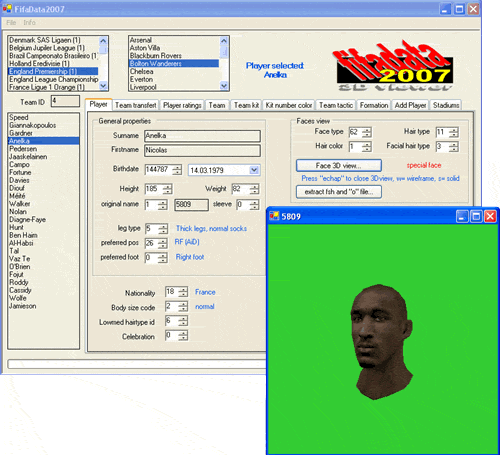Click up arrow in league list scrollbar
This screenshot has height=455, width=500.
coord(103,40)
